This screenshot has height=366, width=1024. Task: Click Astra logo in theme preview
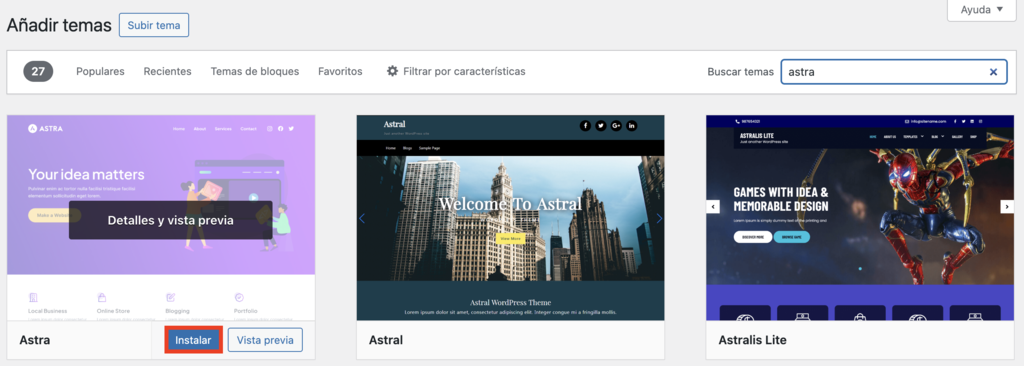click(46, 129)
